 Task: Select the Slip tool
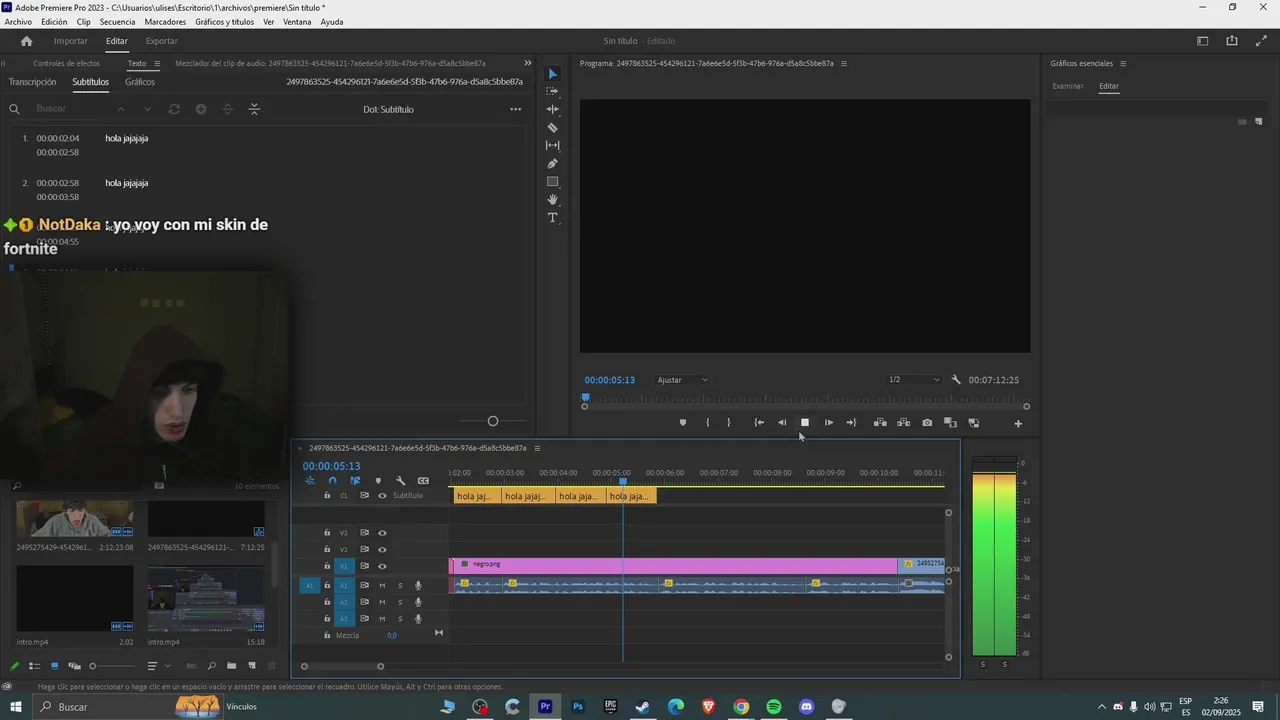point(553,145)
